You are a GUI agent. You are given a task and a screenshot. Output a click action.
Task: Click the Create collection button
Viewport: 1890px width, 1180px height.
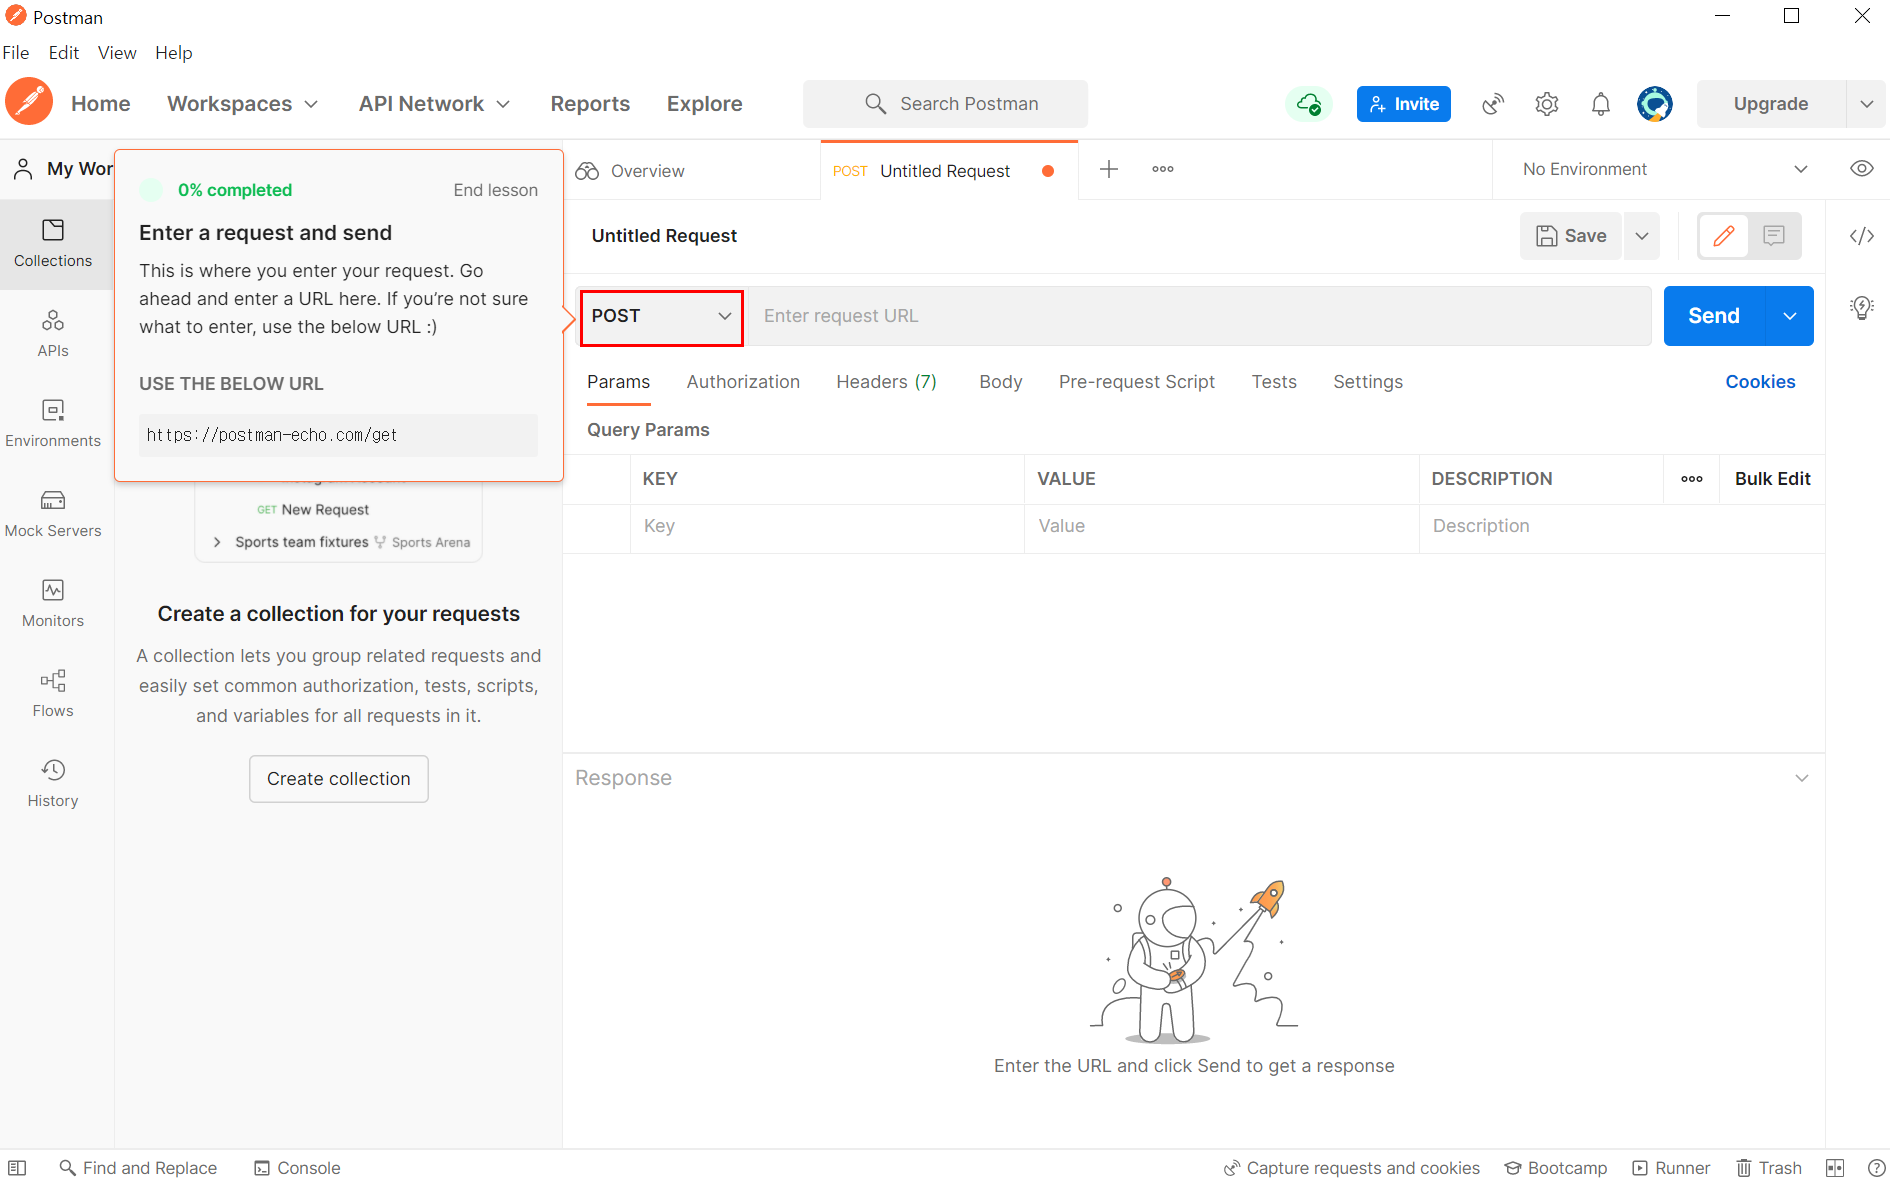pos(339,779)
